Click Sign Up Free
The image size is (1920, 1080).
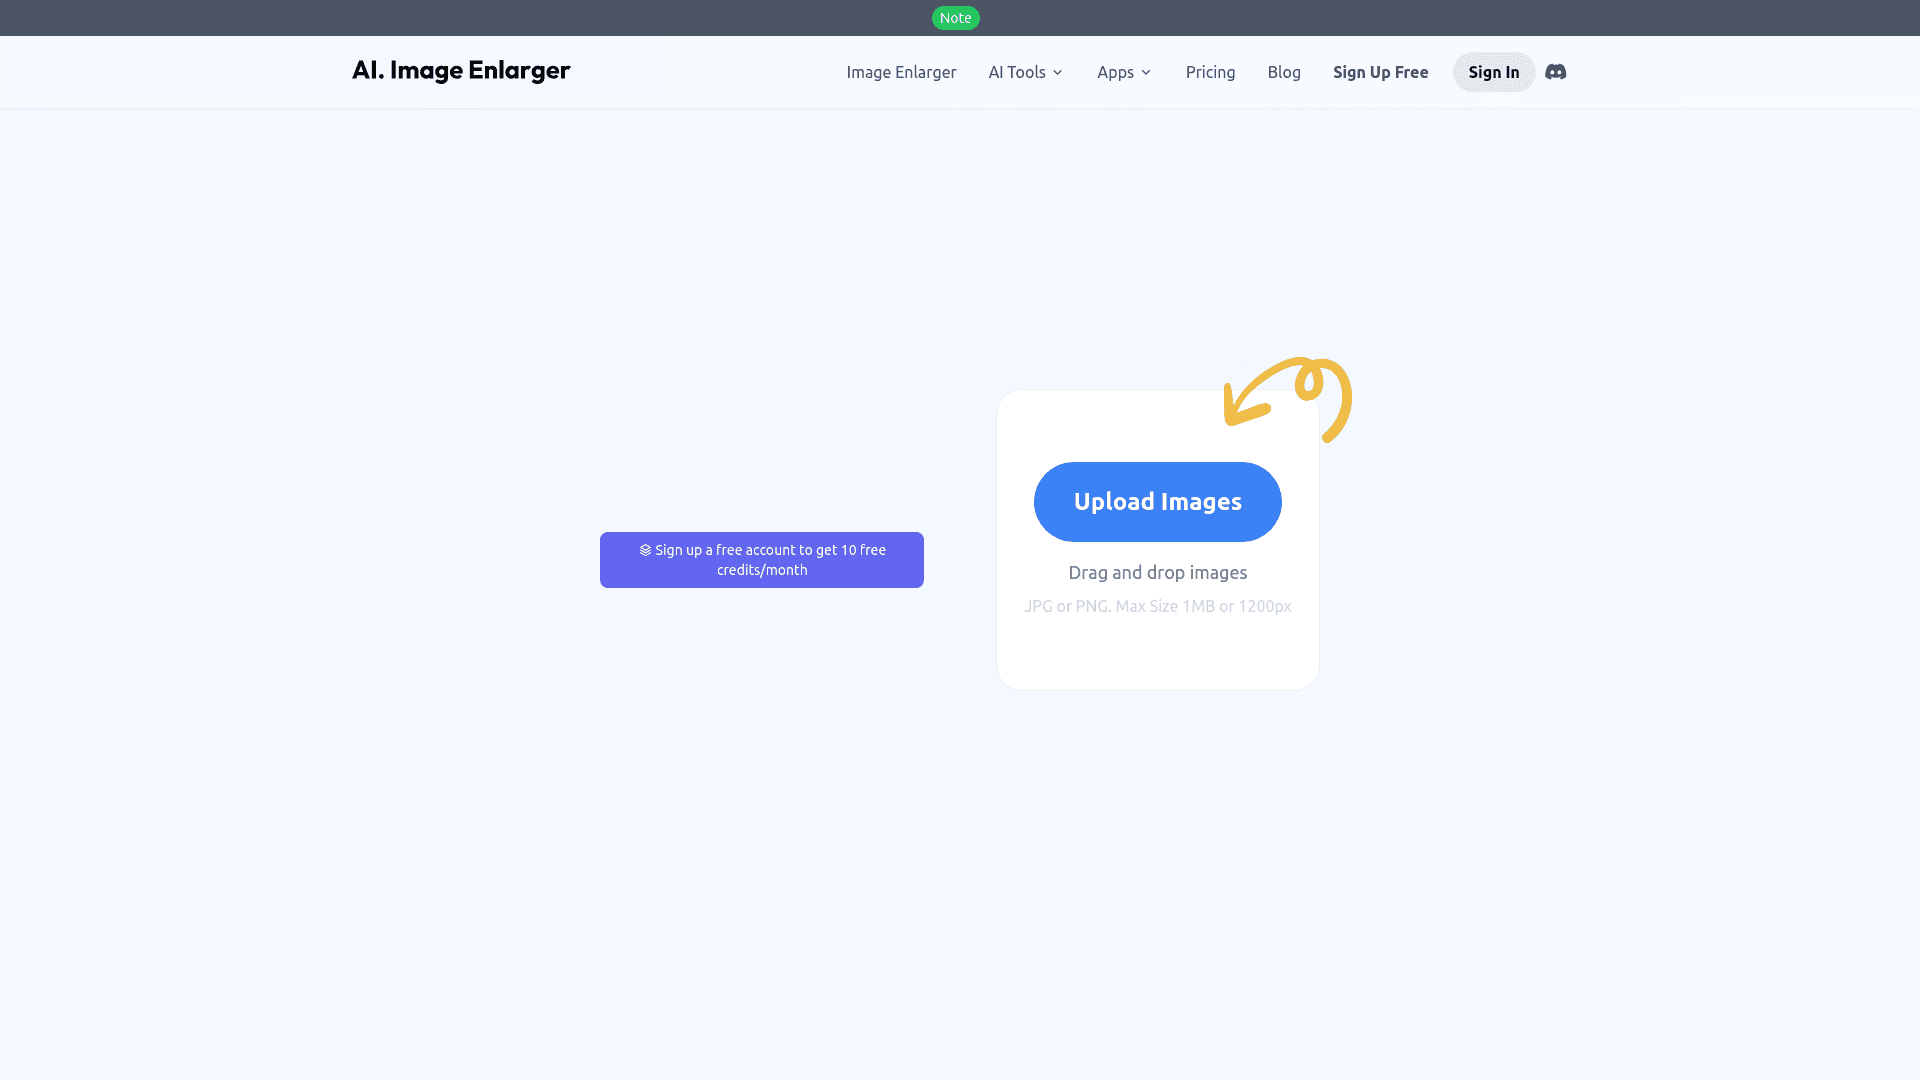tap(1380, 72)
